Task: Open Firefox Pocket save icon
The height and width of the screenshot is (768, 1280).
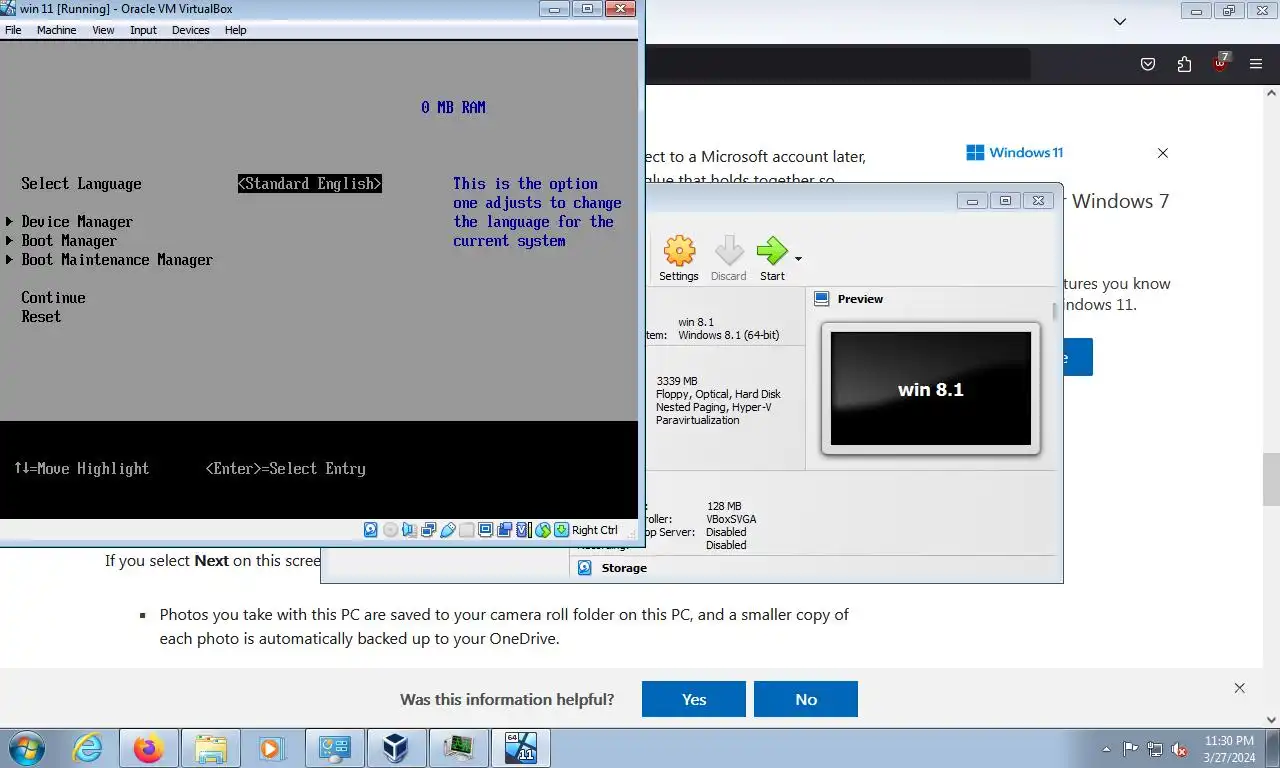Action: (1148, 64)
